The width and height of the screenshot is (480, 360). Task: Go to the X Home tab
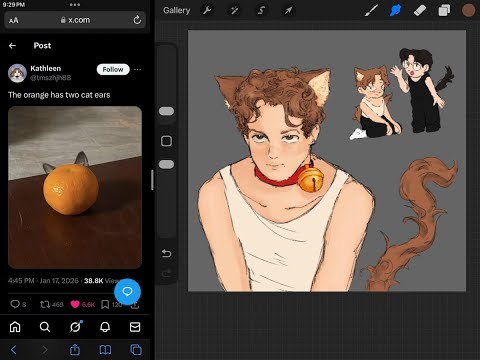[x=15, y=327]
